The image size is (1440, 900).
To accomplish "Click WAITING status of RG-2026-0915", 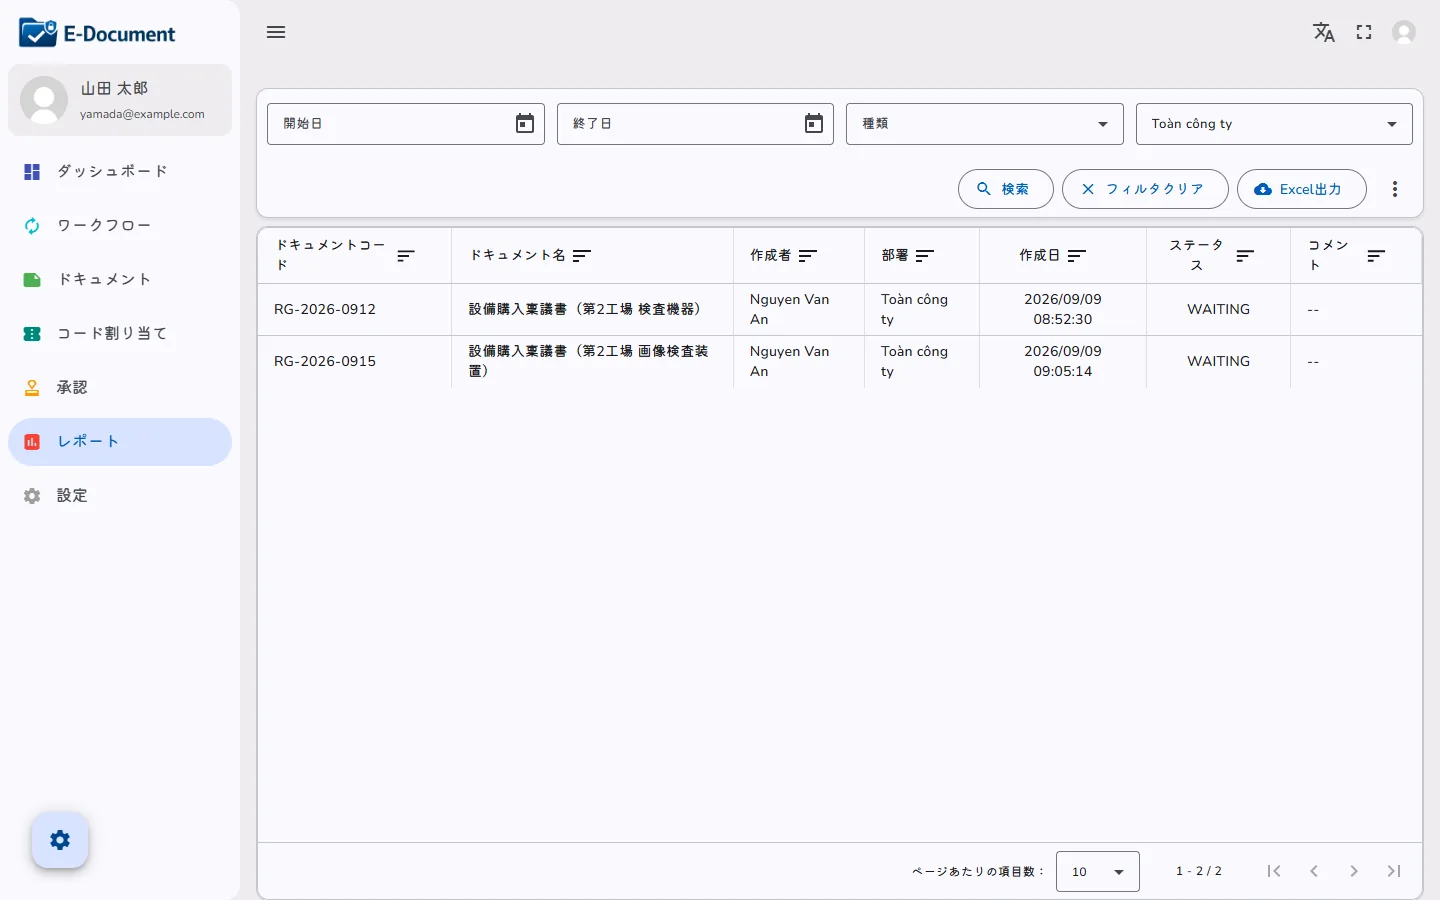I will point(1218,361).
